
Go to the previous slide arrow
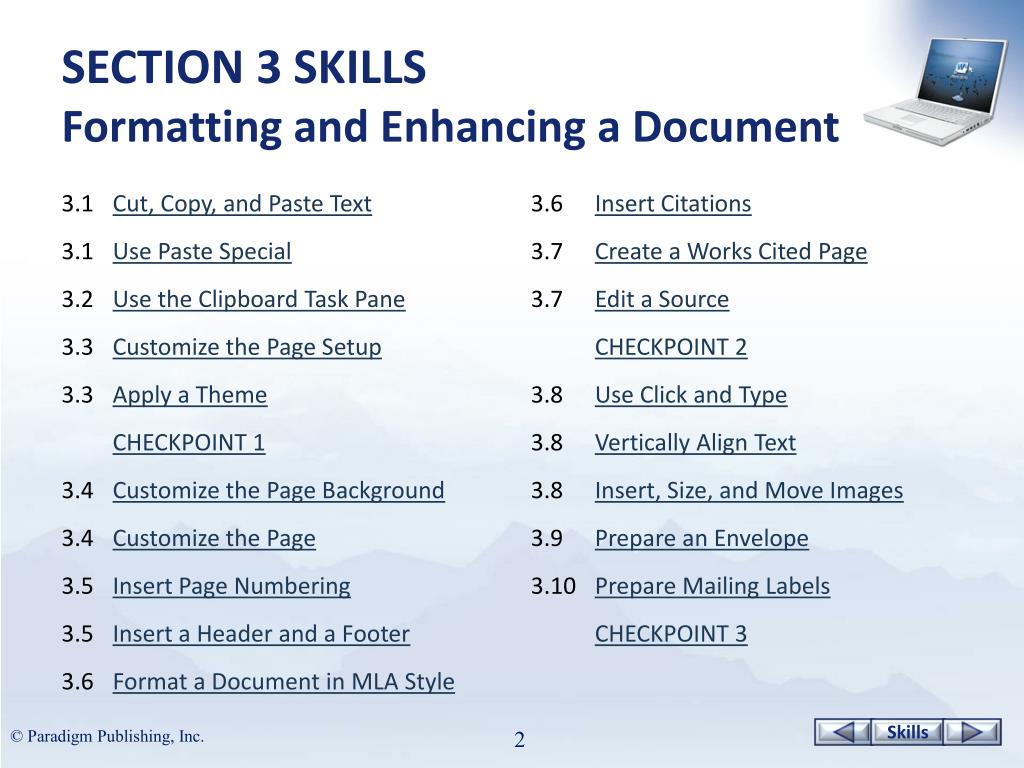[842, 732]
